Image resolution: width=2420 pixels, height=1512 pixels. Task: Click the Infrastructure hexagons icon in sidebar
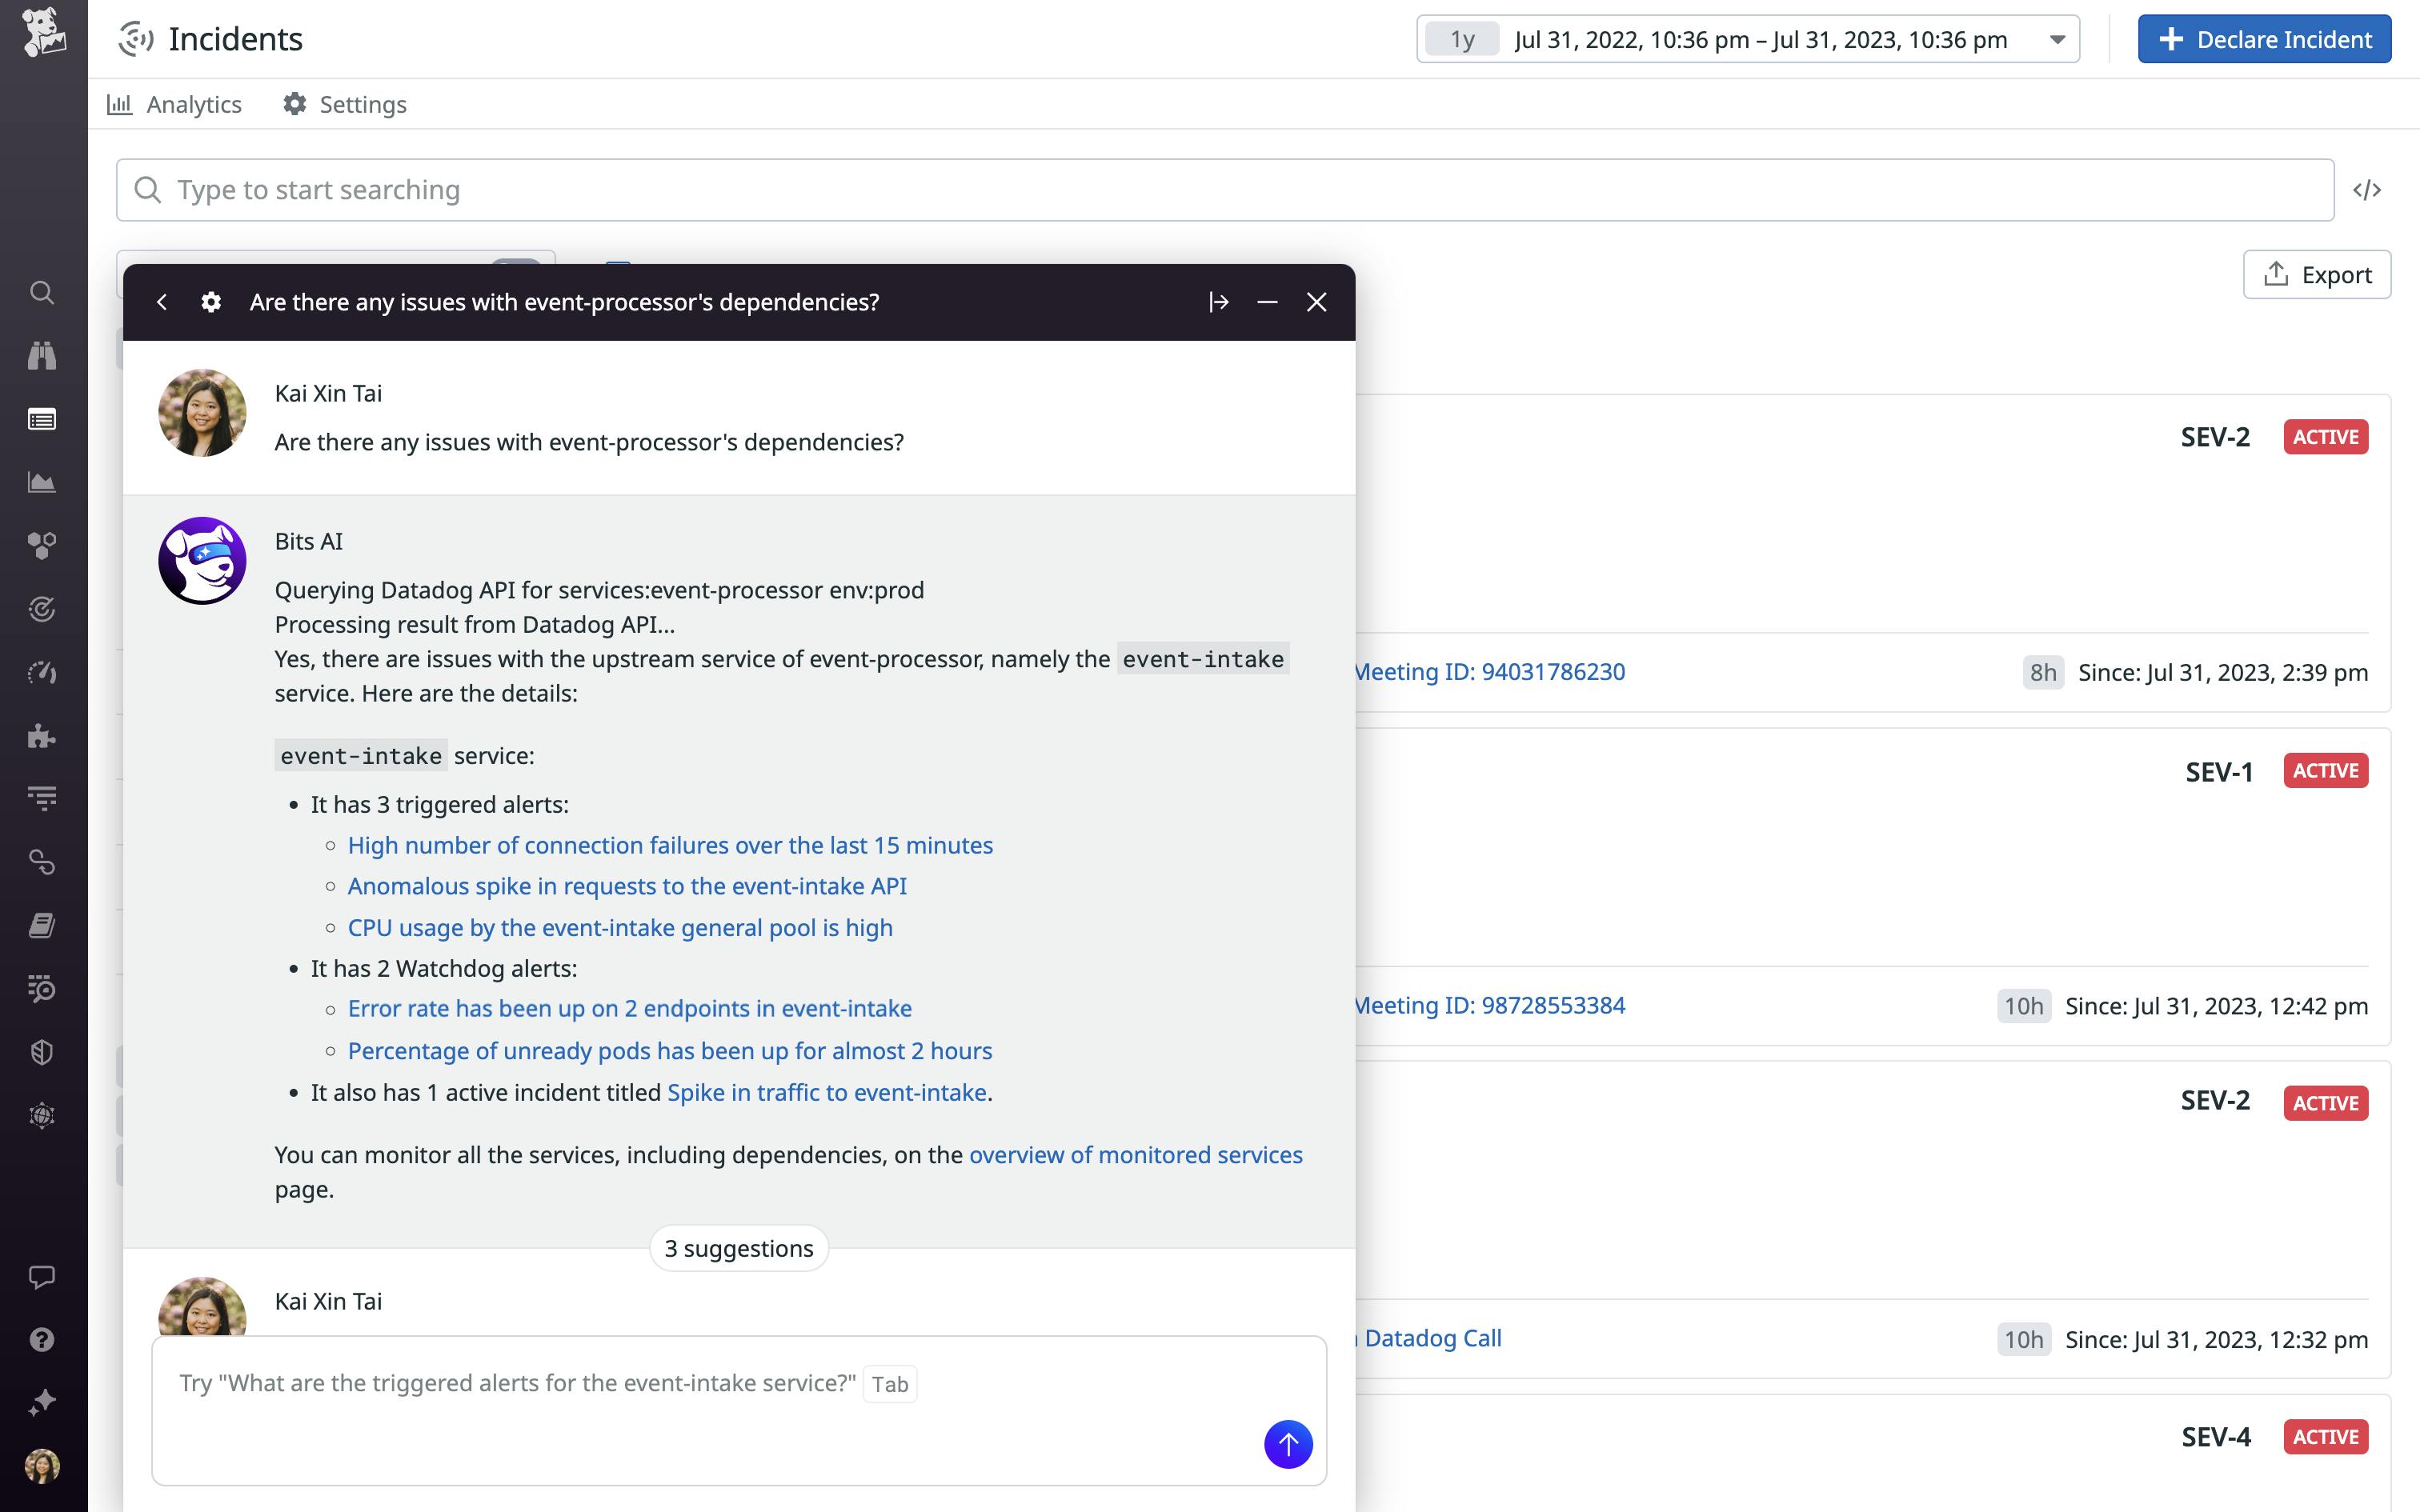click(42, 545)
